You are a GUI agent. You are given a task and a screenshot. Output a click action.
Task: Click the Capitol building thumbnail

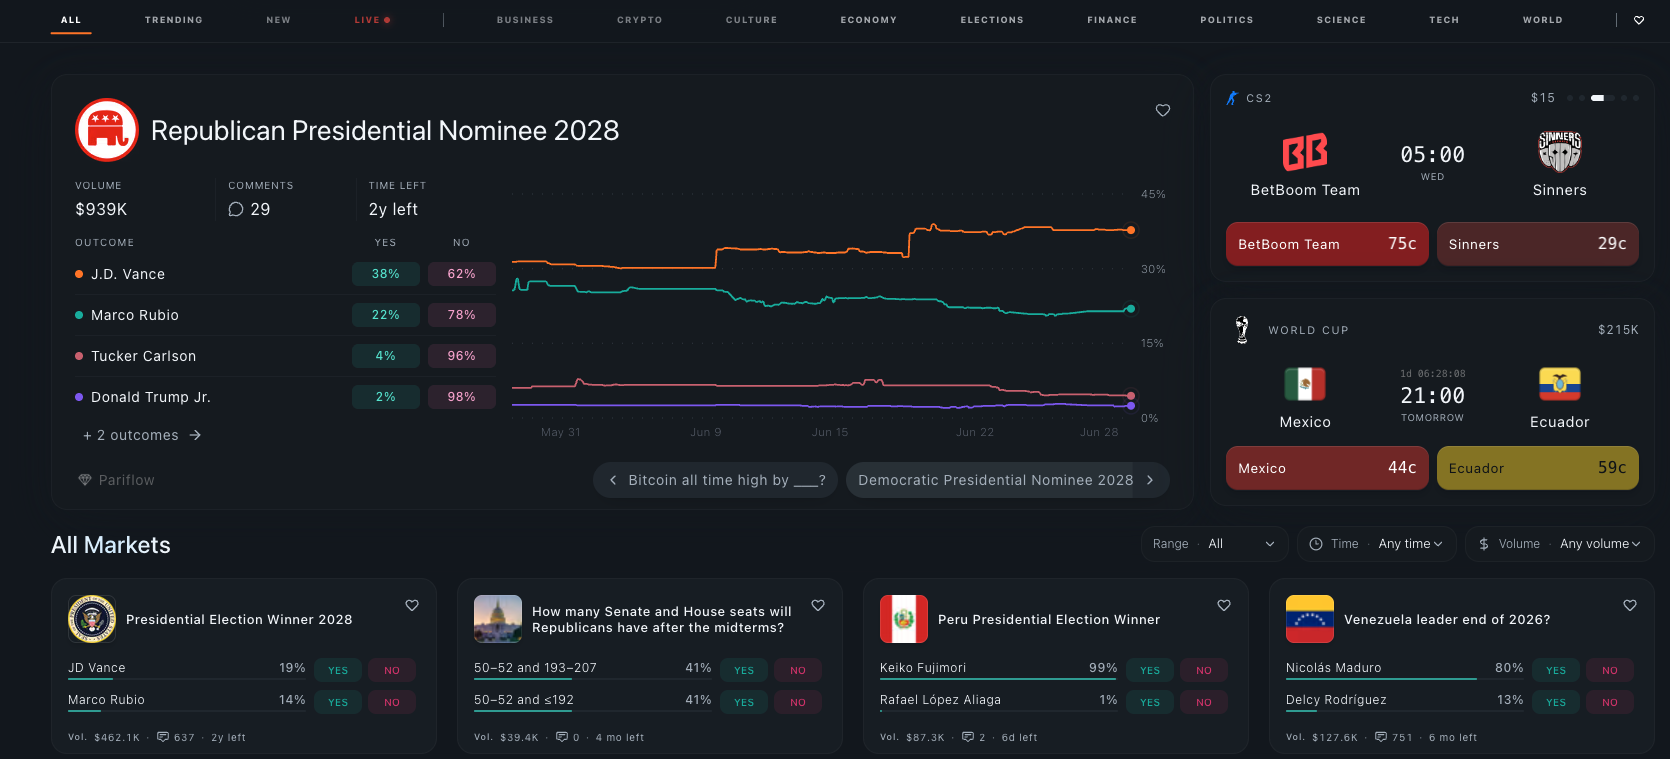tap(498, 619)
